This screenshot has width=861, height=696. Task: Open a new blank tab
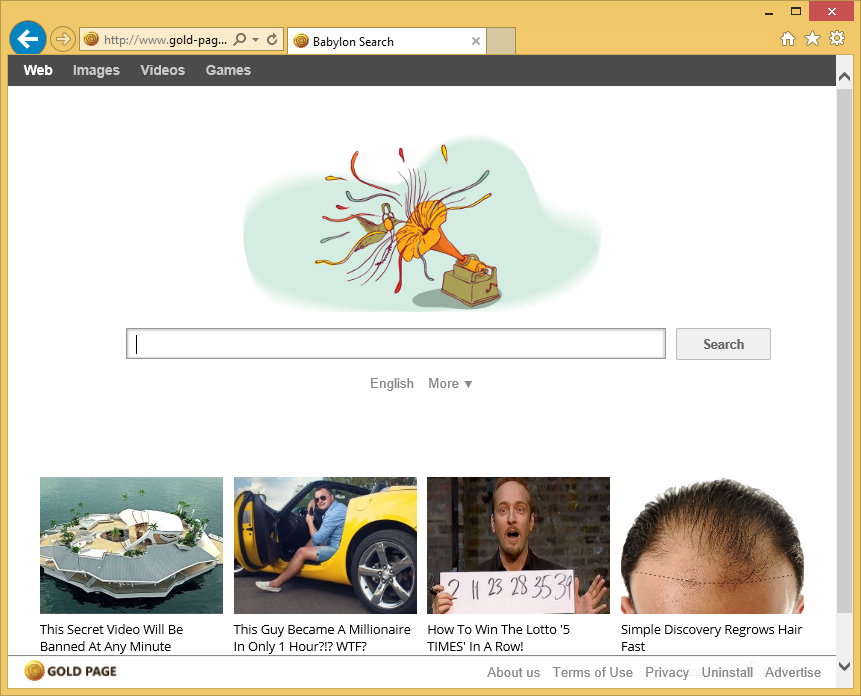pos(501,41)
